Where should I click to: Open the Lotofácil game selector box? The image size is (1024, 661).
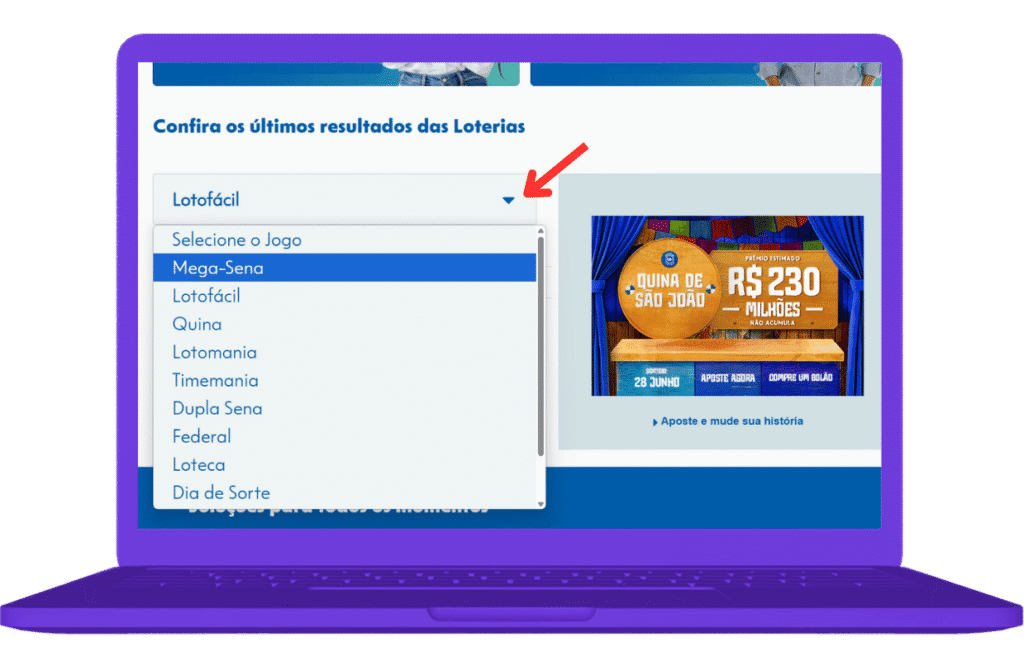[344, 199]
